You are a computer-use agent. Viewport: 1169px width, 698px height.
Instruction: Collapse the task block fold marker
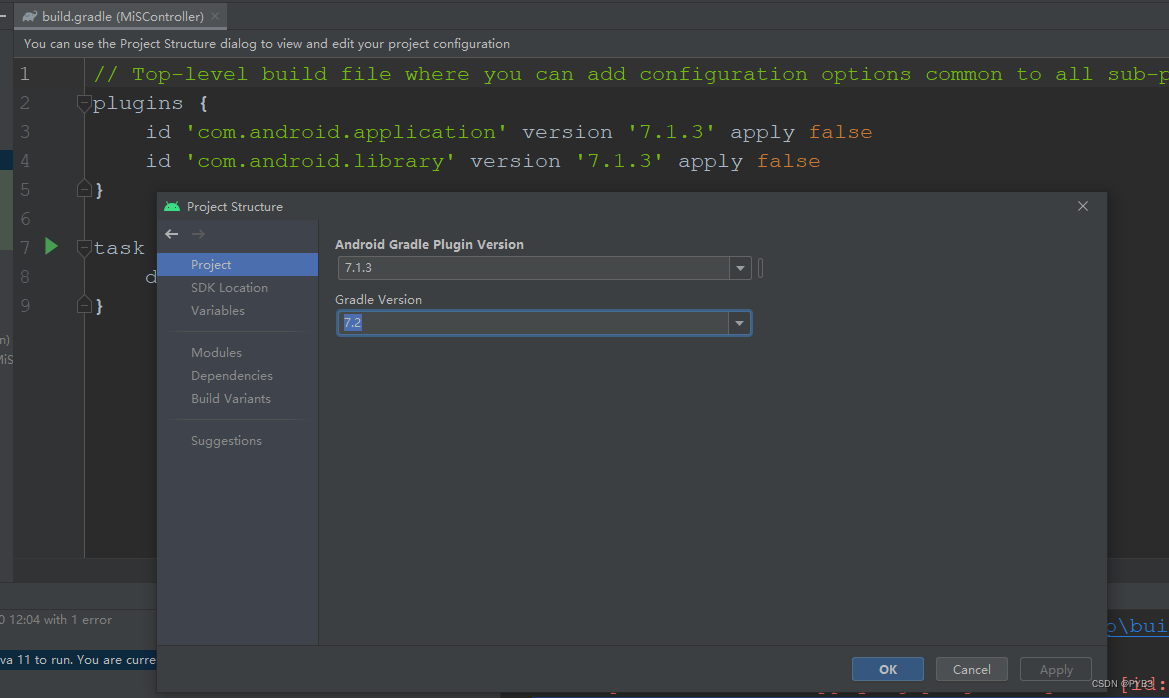click(x=84, y=248)
